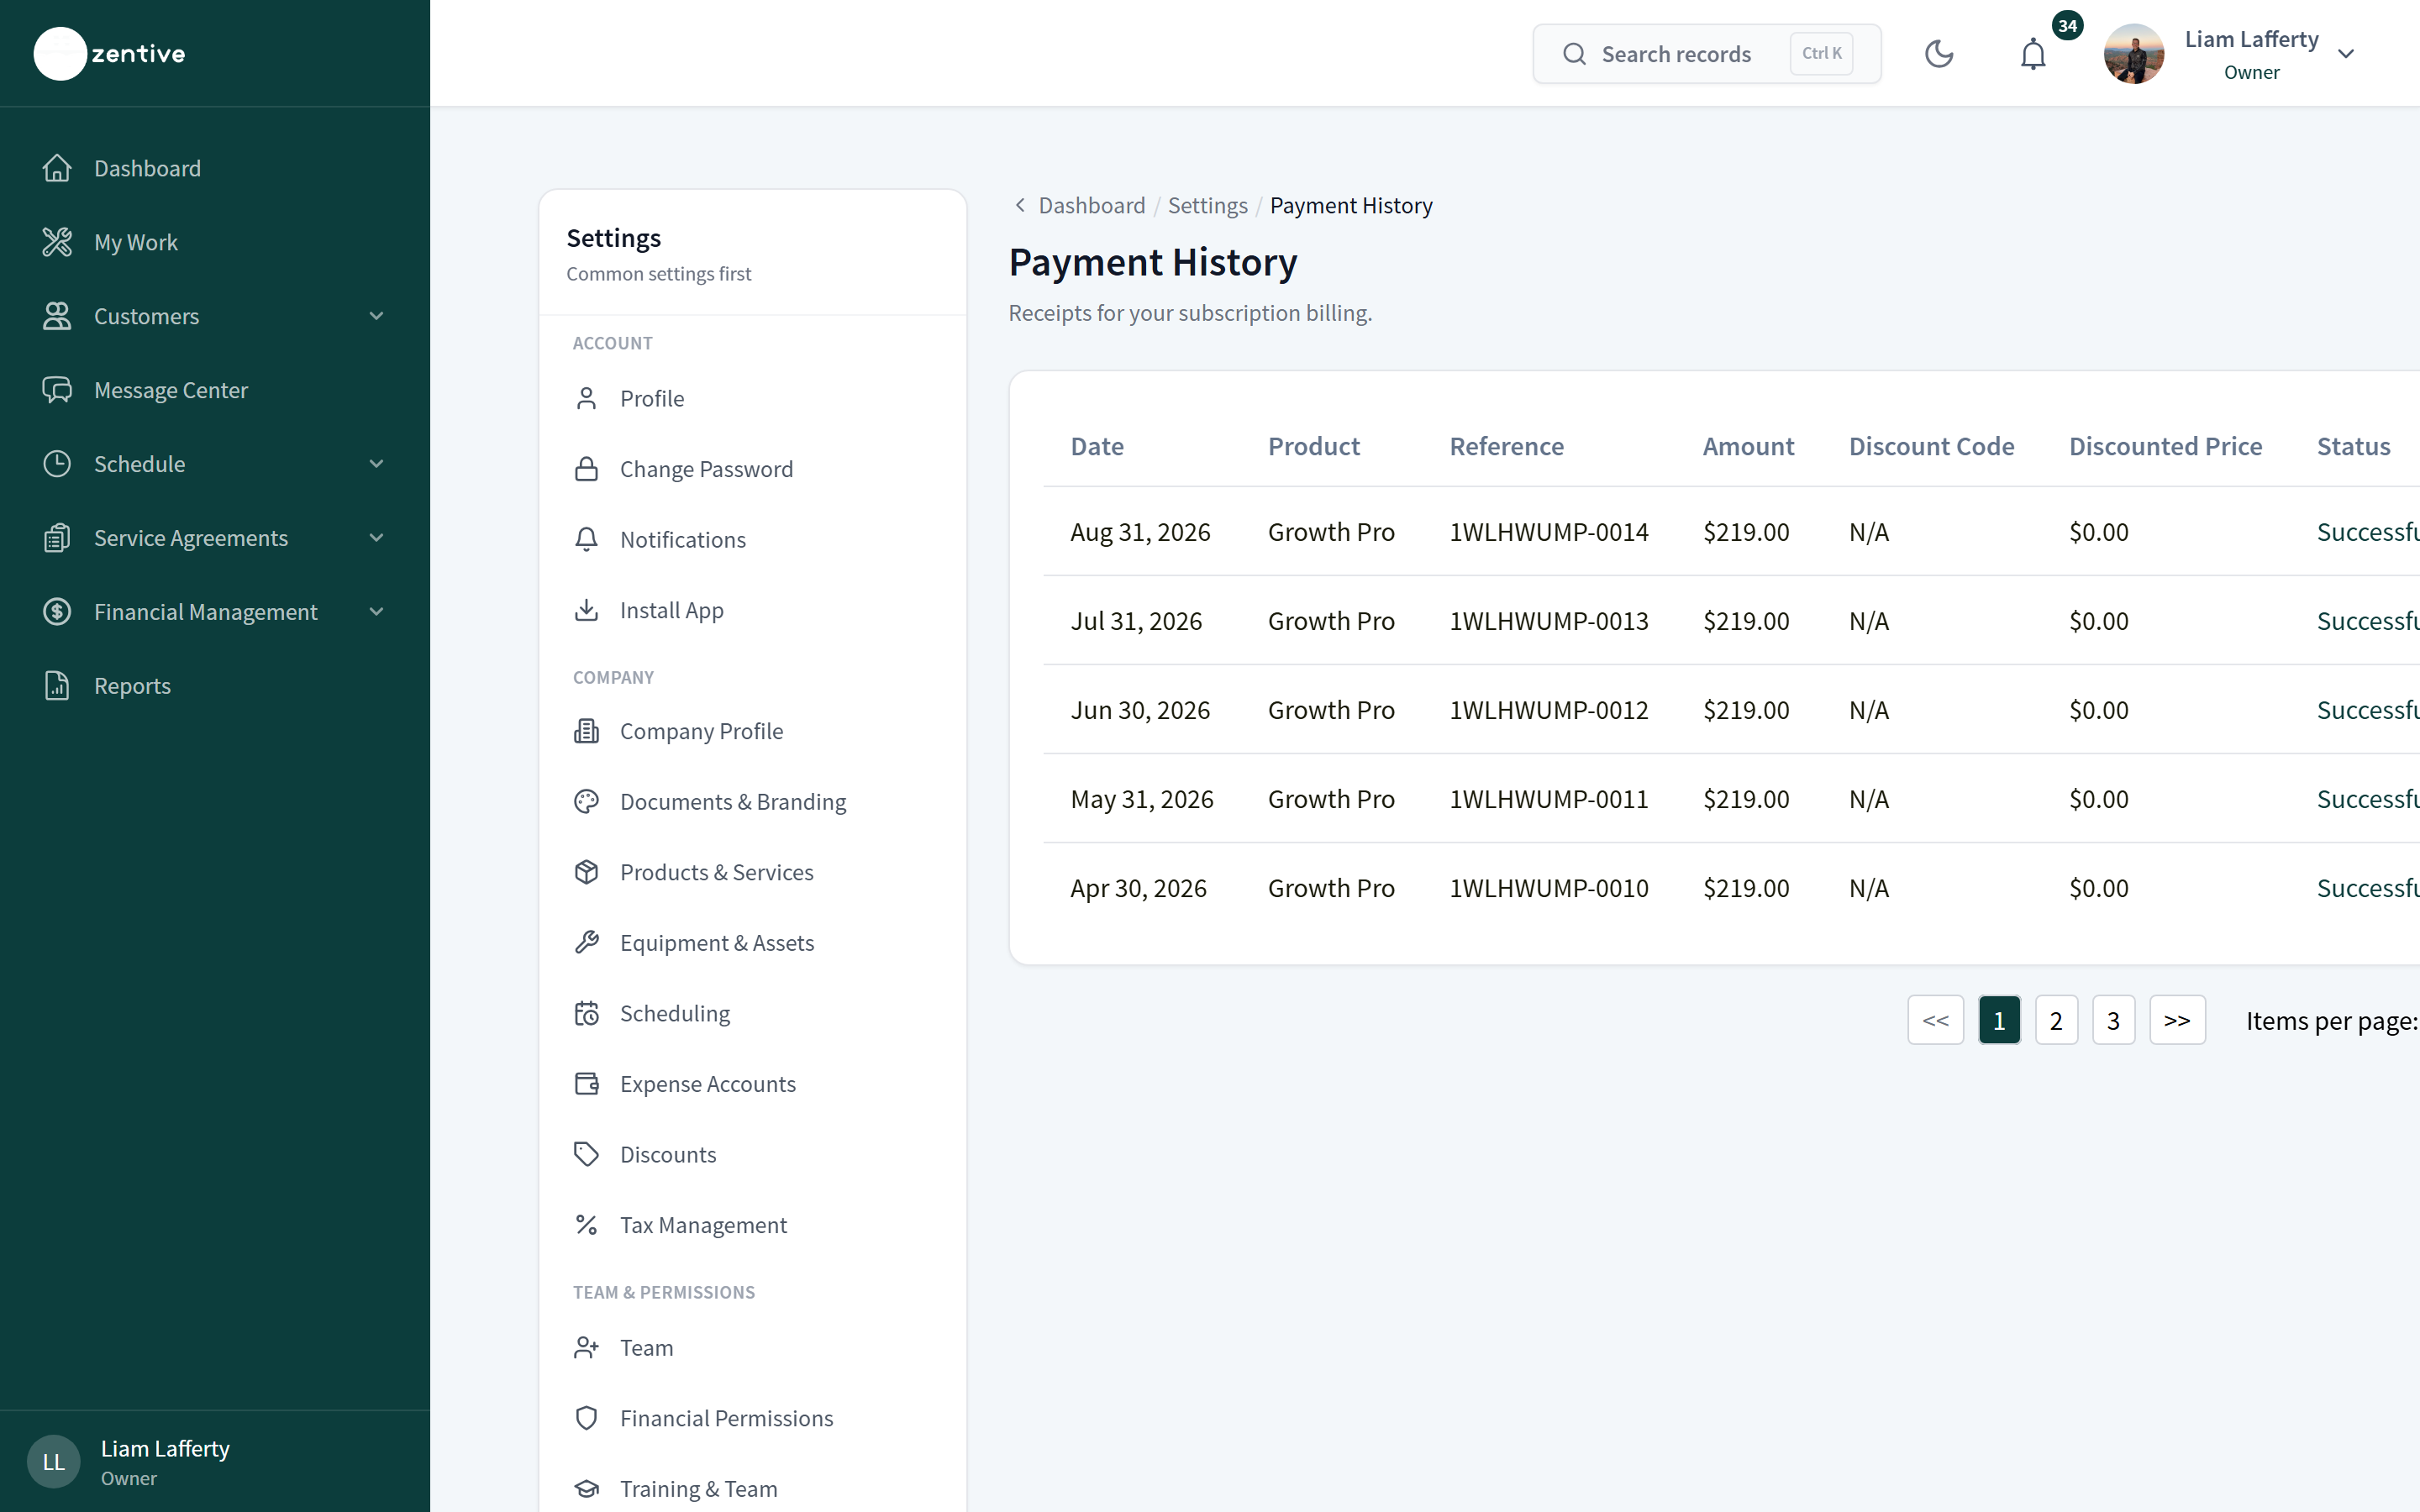This screenshot has width=2420, height=1512.
Task: Click the Discount Code column header
Action: [1931, 446]
